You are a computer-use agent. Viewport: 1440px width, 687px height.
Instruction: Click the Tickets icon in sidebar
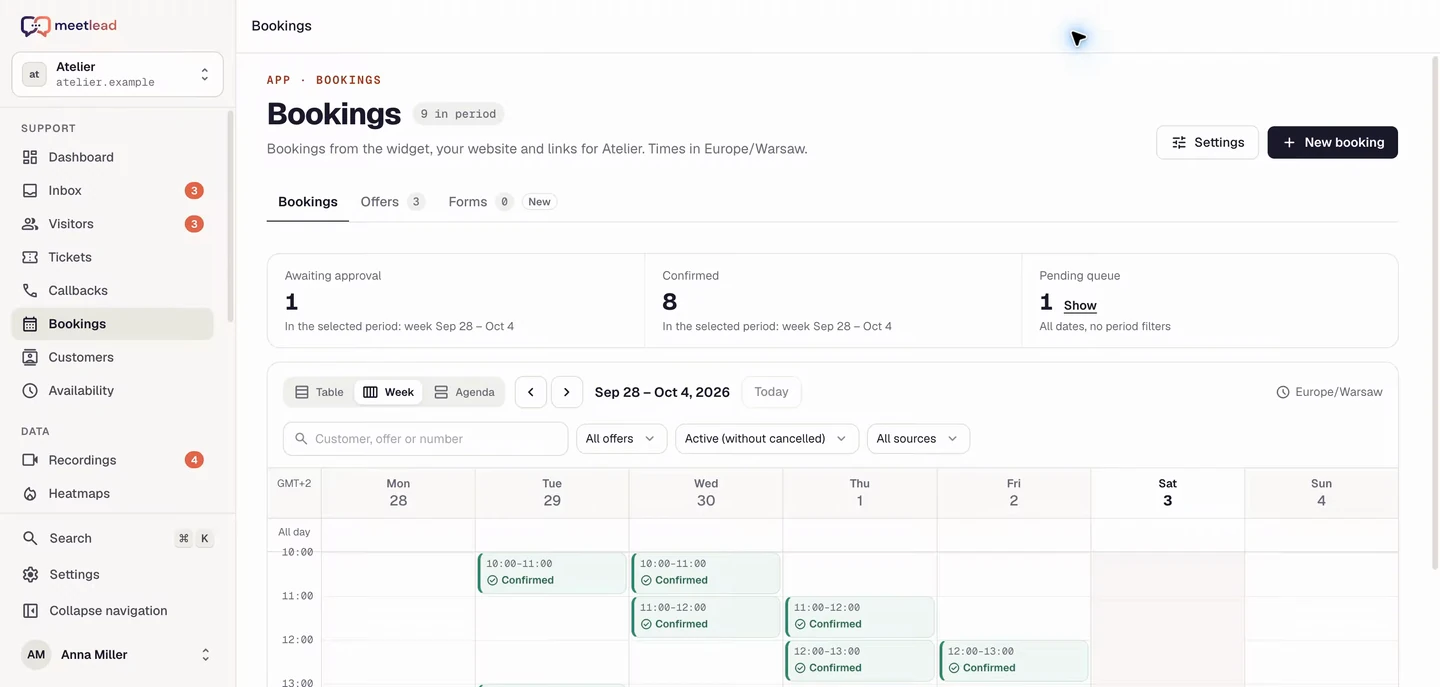point(30,257)
